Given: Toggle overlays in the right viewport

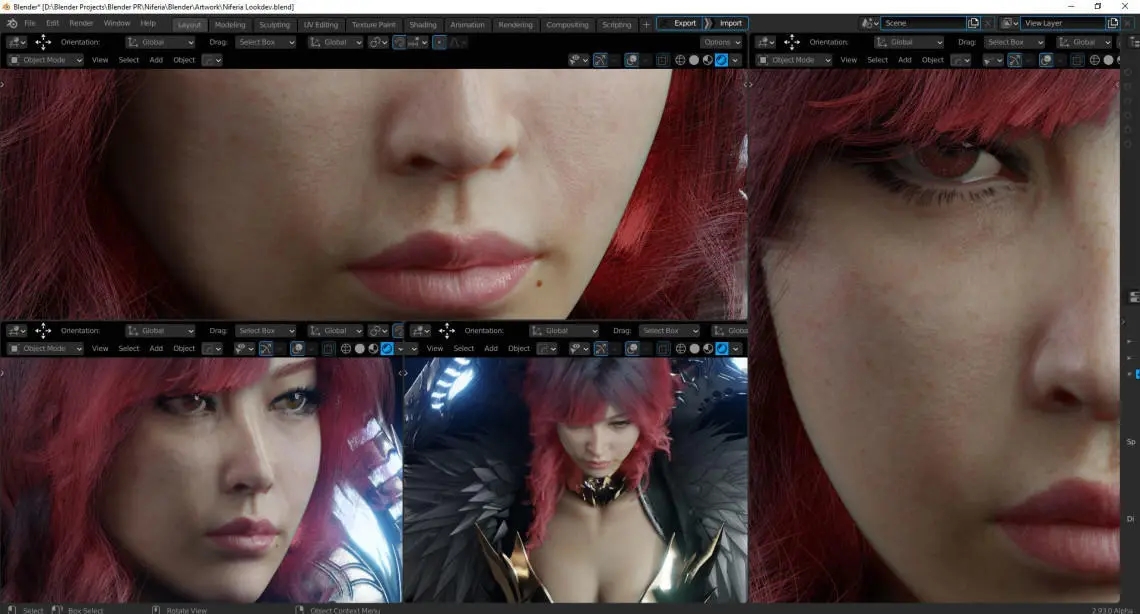Looking at the screenshot, I should (1045, 60).
